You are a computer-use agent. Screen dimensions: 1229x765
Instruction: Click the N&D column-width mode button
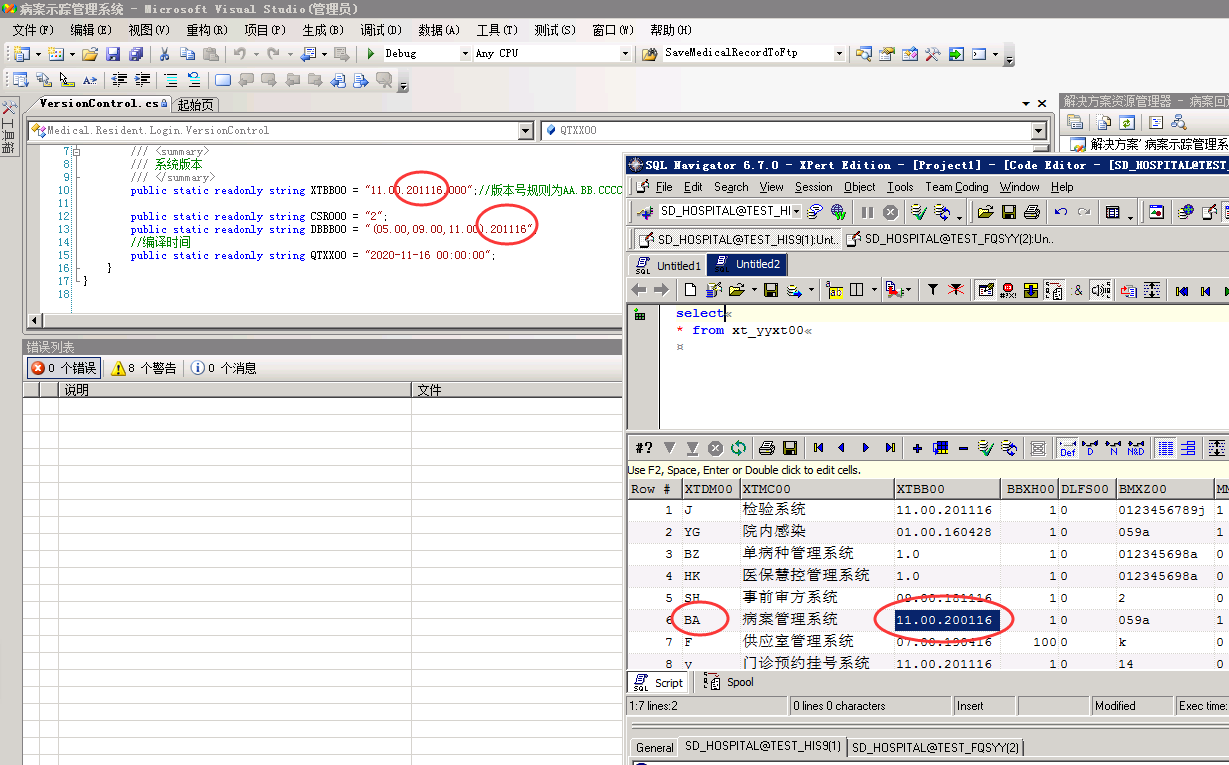pos(1136,448)
